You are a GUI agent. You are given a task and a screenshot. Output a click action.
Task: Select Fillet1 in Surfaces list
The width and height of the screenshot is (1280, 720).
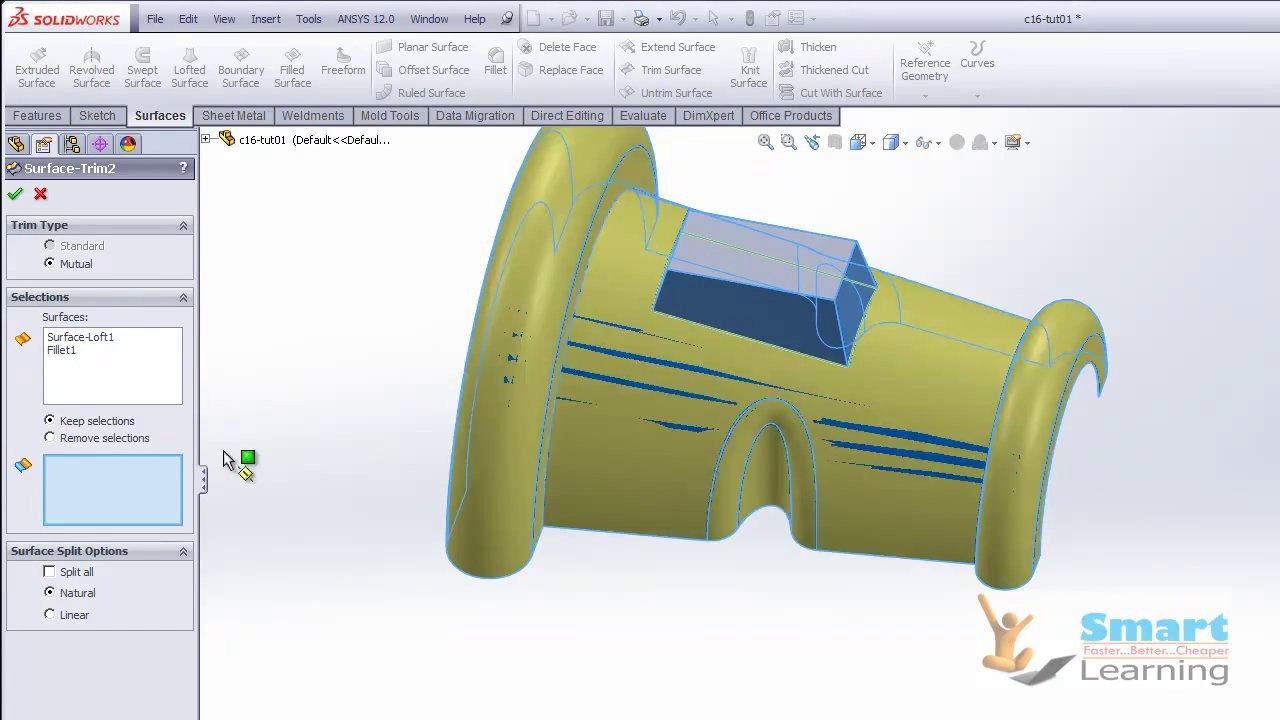tap(61, 350)
